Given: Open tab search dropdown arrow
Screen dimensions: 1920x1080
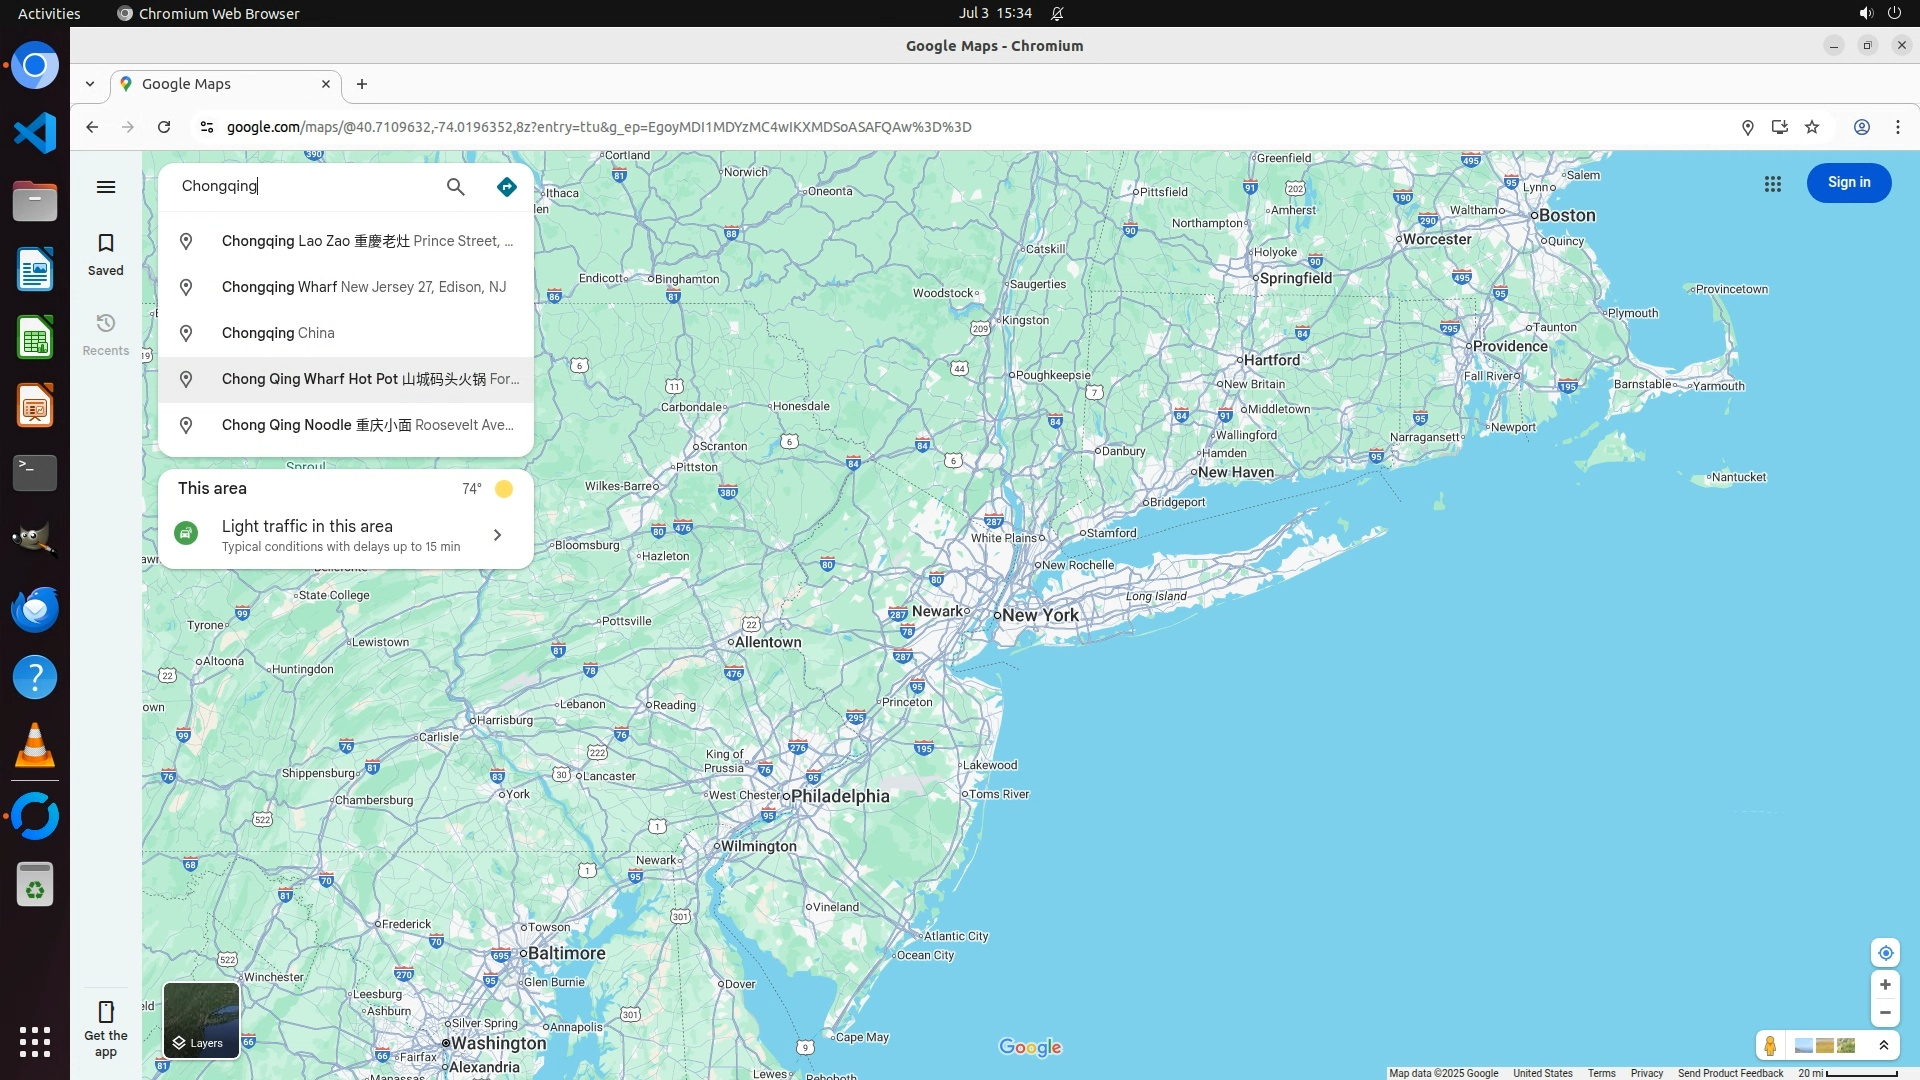Looking at the screenshot, I should point(90,84).
